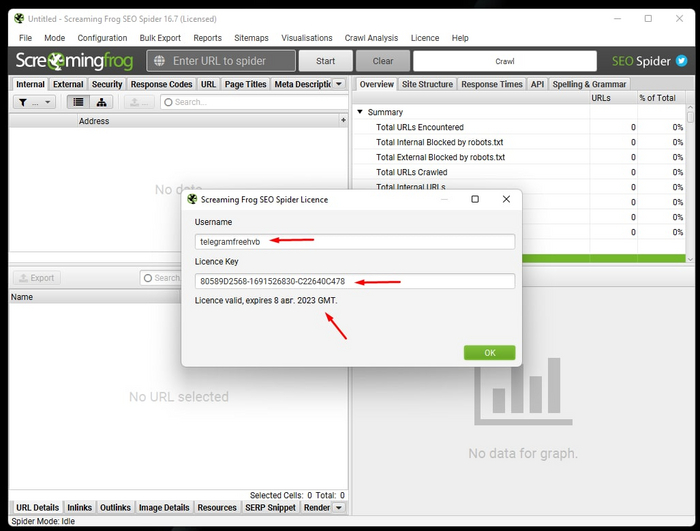Select the Overview tab
This screenshot has width=700, height=531.
[x=376, y=84]
